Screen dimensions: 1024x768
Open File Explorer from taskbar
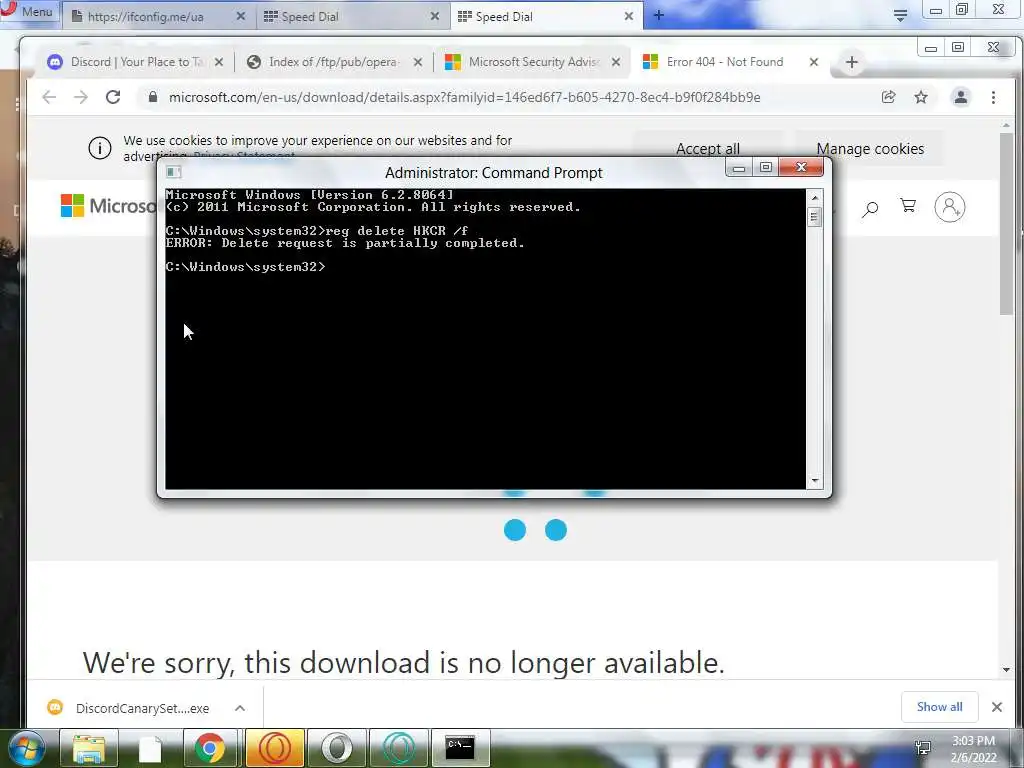89,748
